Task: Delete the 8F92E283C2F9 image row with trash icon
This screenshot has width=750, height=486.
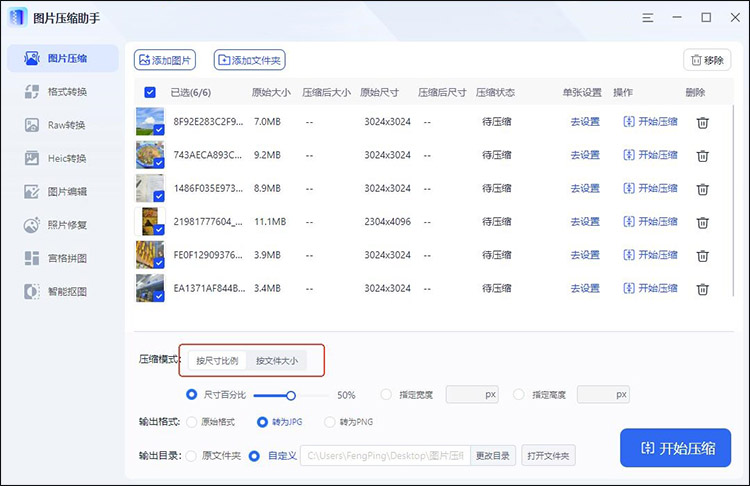Action: (x=703, y=122)
